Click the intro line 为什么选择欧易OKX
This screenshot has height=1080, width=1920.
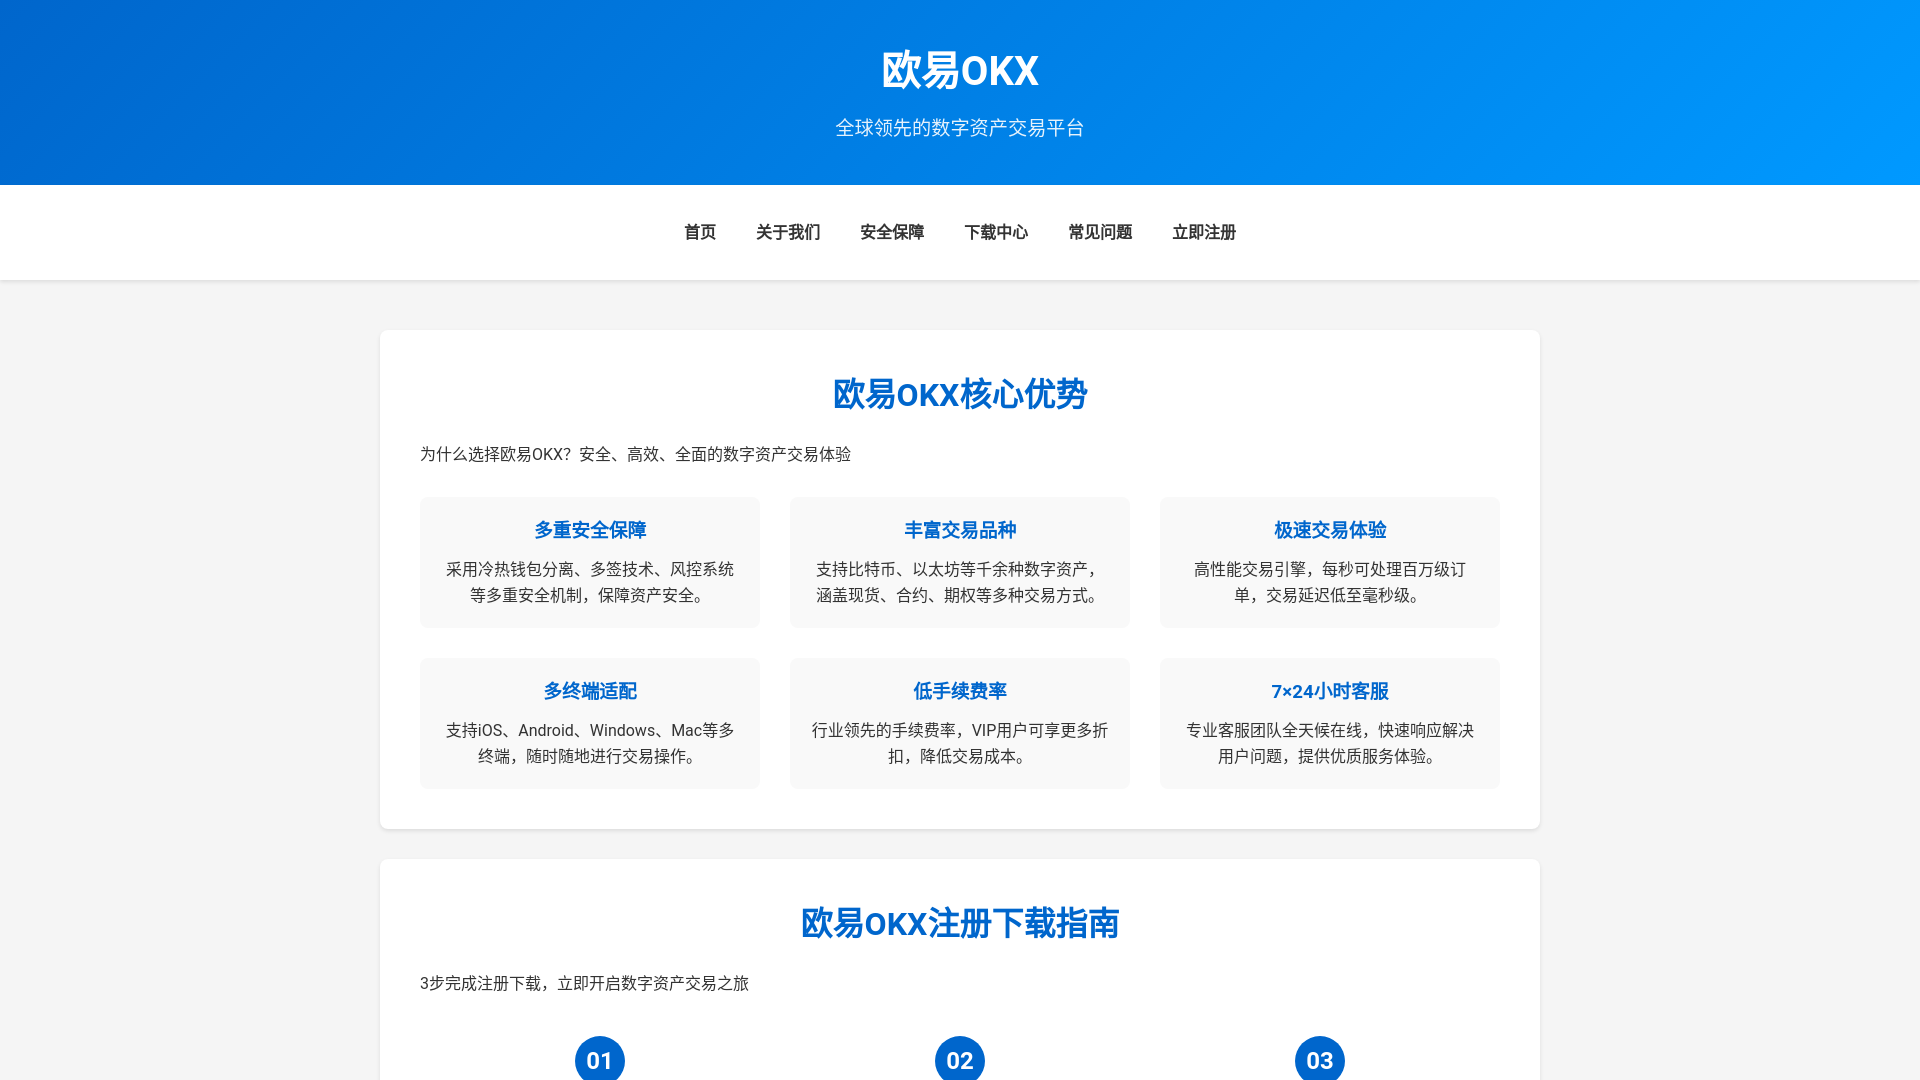point(635,454)
